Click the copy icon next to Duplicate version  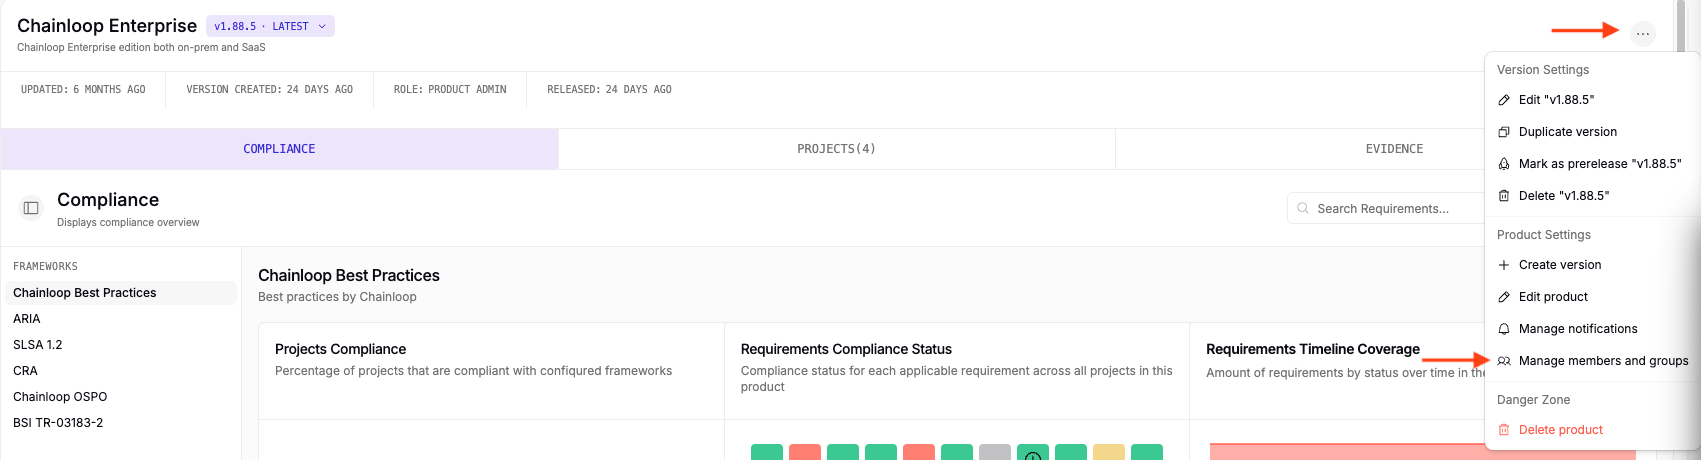[1504, 132]
